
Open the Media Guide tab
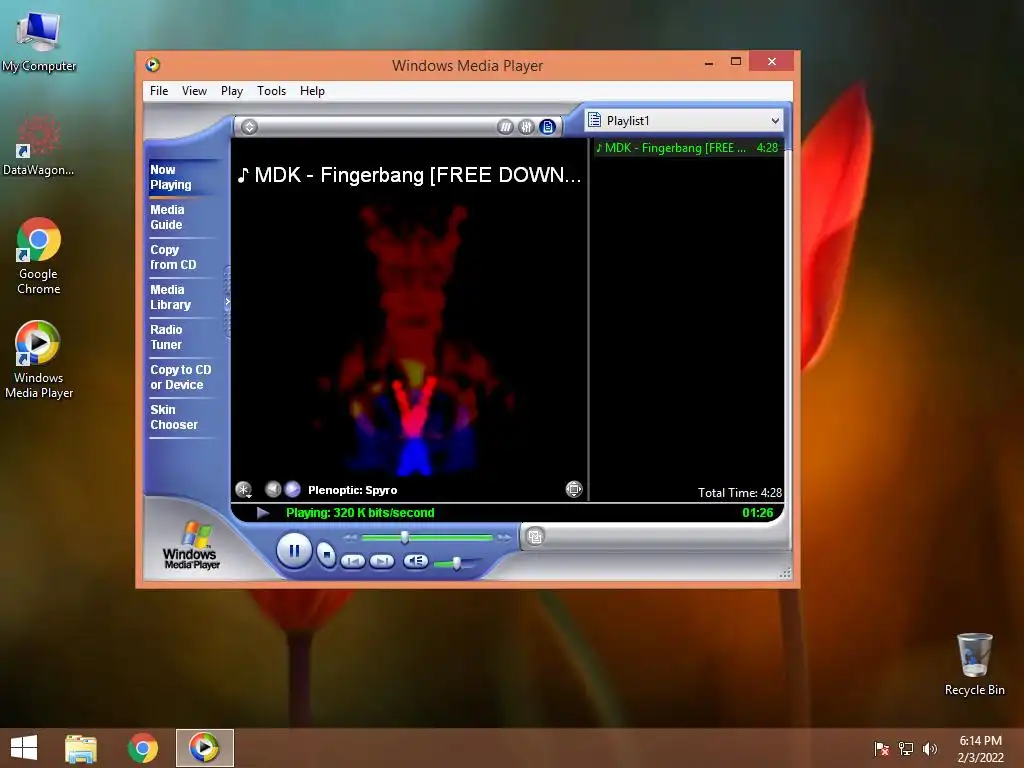[167, 217]
